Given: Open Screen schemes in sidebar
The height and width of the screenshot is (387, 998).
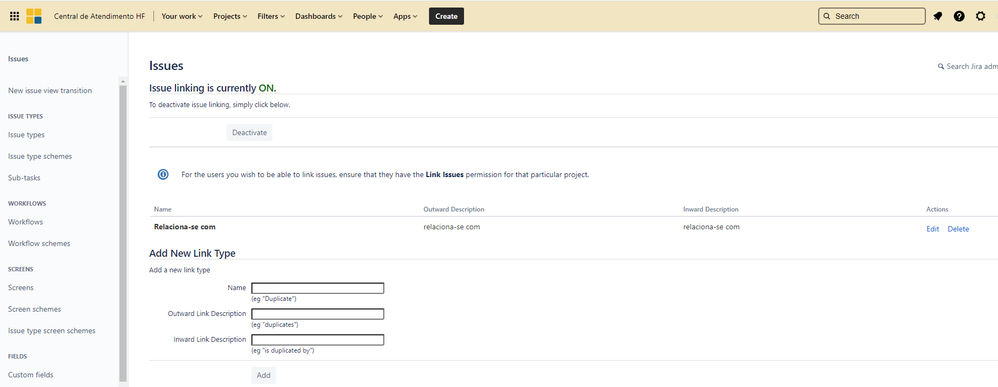Looking at the screenshot, I should 34,309.
